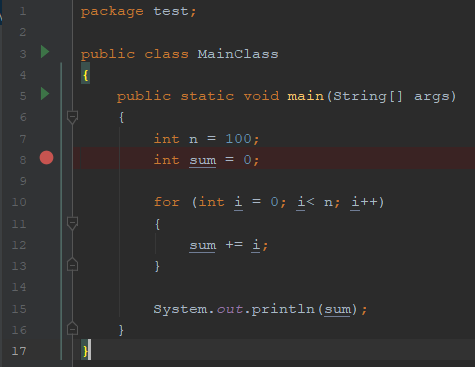The width and height of the screenshot is (475, 367).
Task: Click 'i++' in the for loop header
Action: pyautogui.click(x=365, y=202)
